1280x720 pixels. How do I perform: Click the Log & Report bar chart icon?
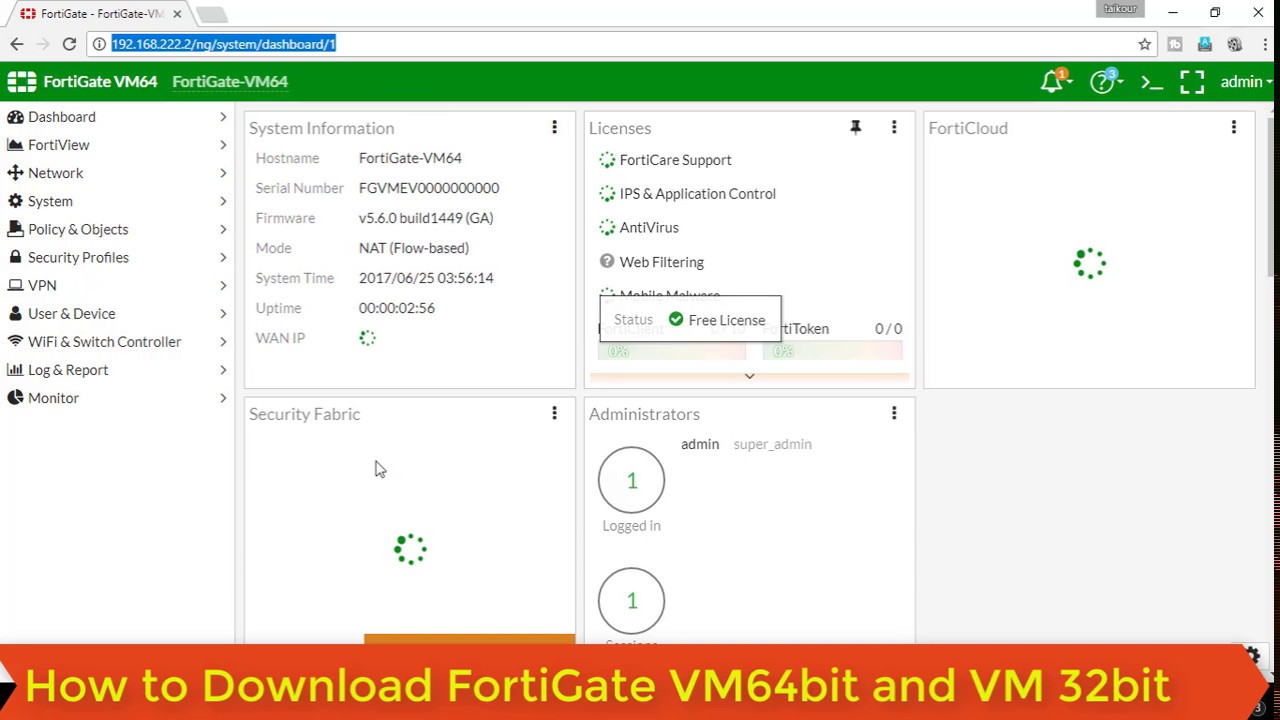(x=15, y=370)
